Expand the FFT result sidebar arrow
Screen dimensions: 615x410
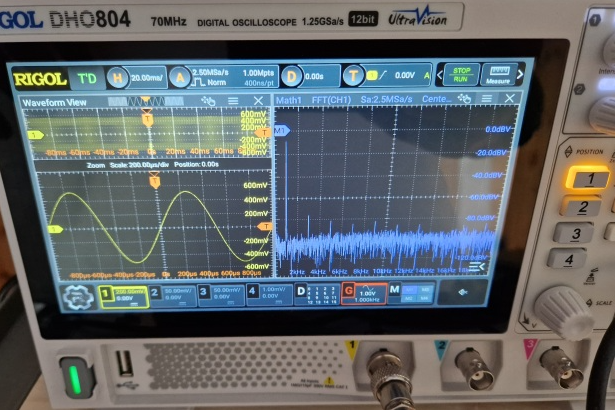(x=477, y=267)
